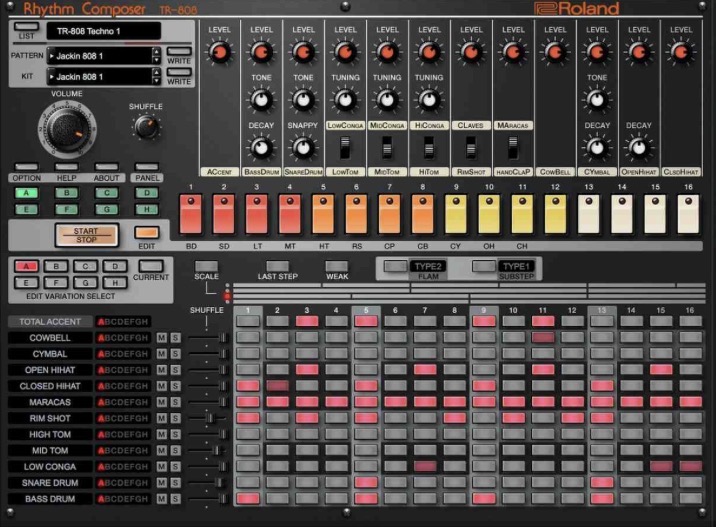This screenshot has width=716, height=527.
Task: Toggle the SUBSTEP TYPE1 switch
Action: point(484,266)
